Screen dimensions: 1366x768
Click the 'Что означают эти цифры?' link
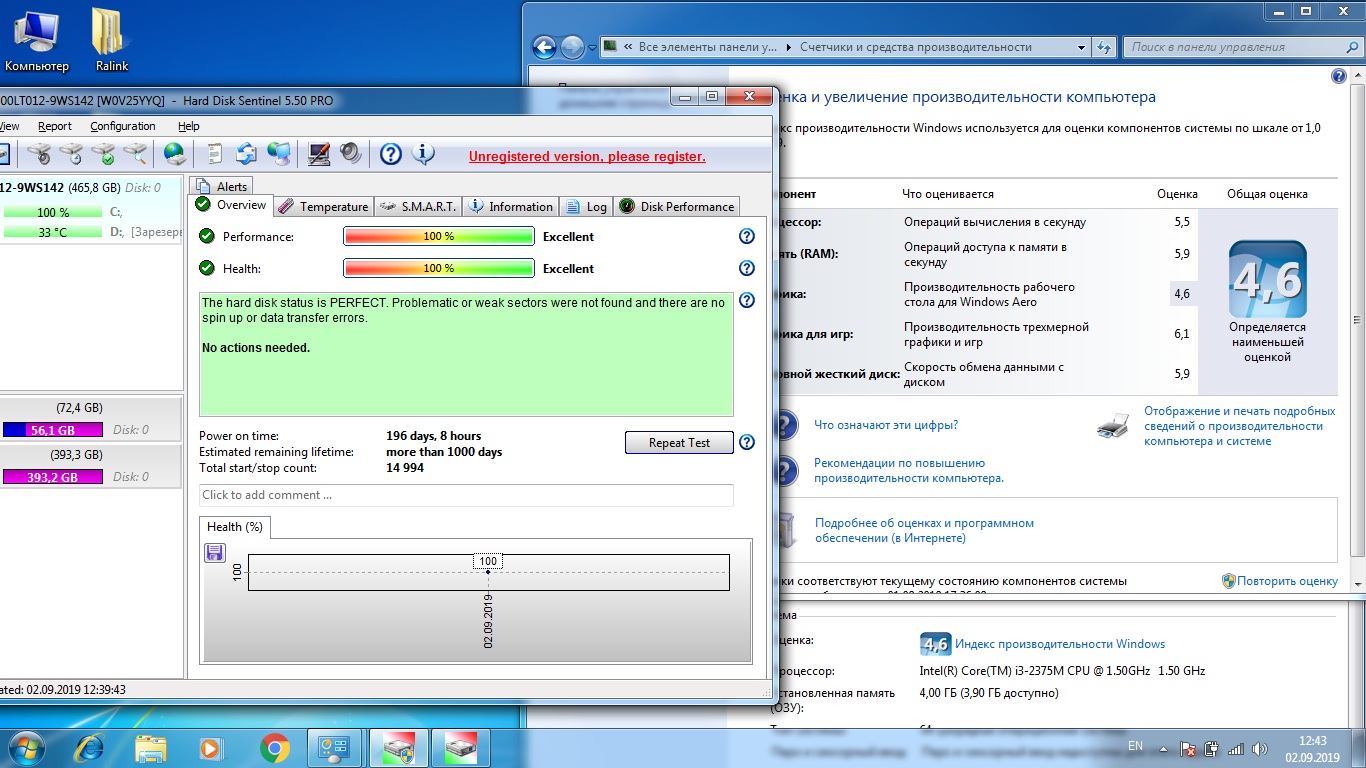(x=885, y=425)
